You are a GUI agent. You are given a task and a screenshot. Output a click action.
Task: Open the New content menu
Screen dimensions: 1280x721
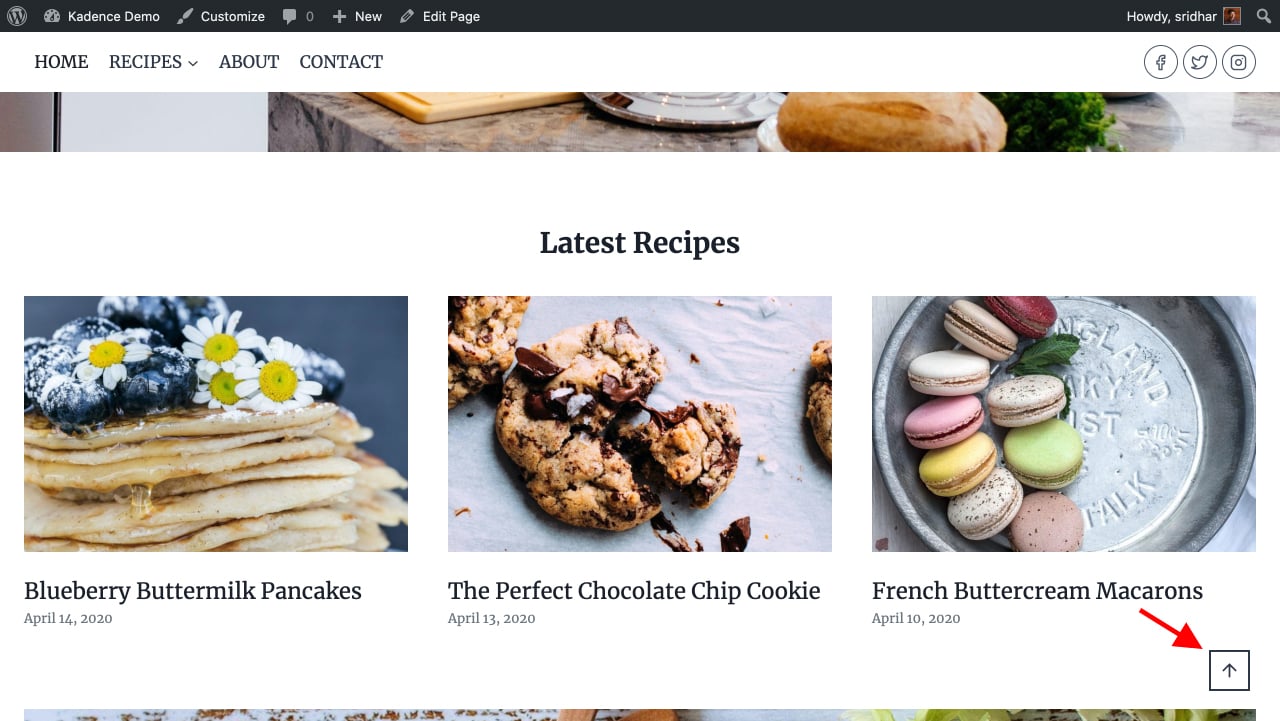point(357,16)
